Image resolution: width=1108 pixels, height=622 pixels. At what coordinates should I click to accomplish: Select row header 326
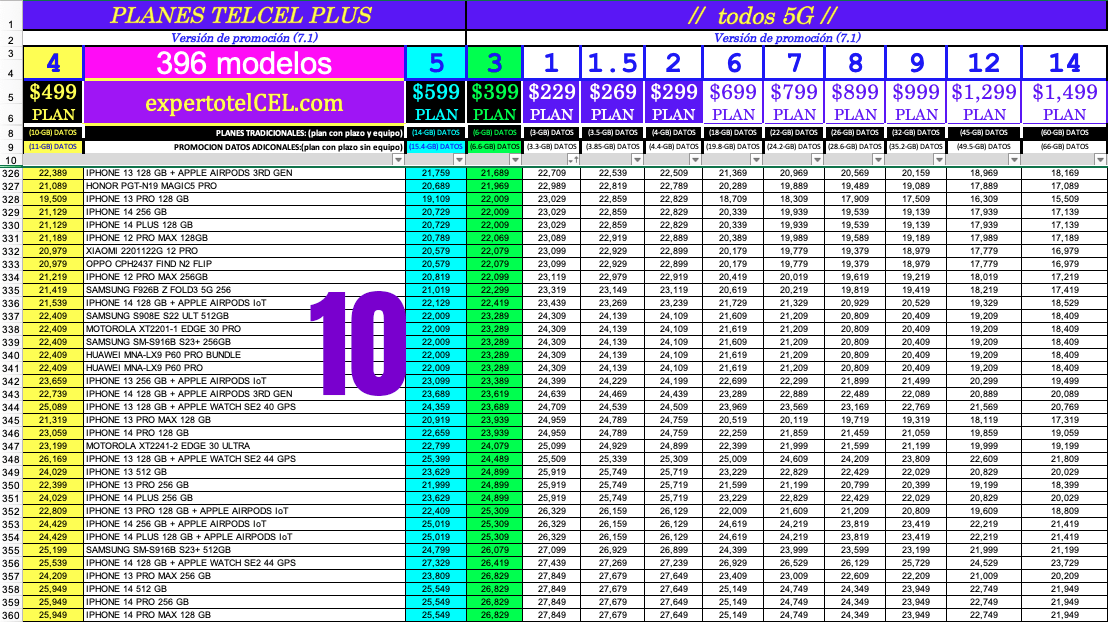(11, 173)
